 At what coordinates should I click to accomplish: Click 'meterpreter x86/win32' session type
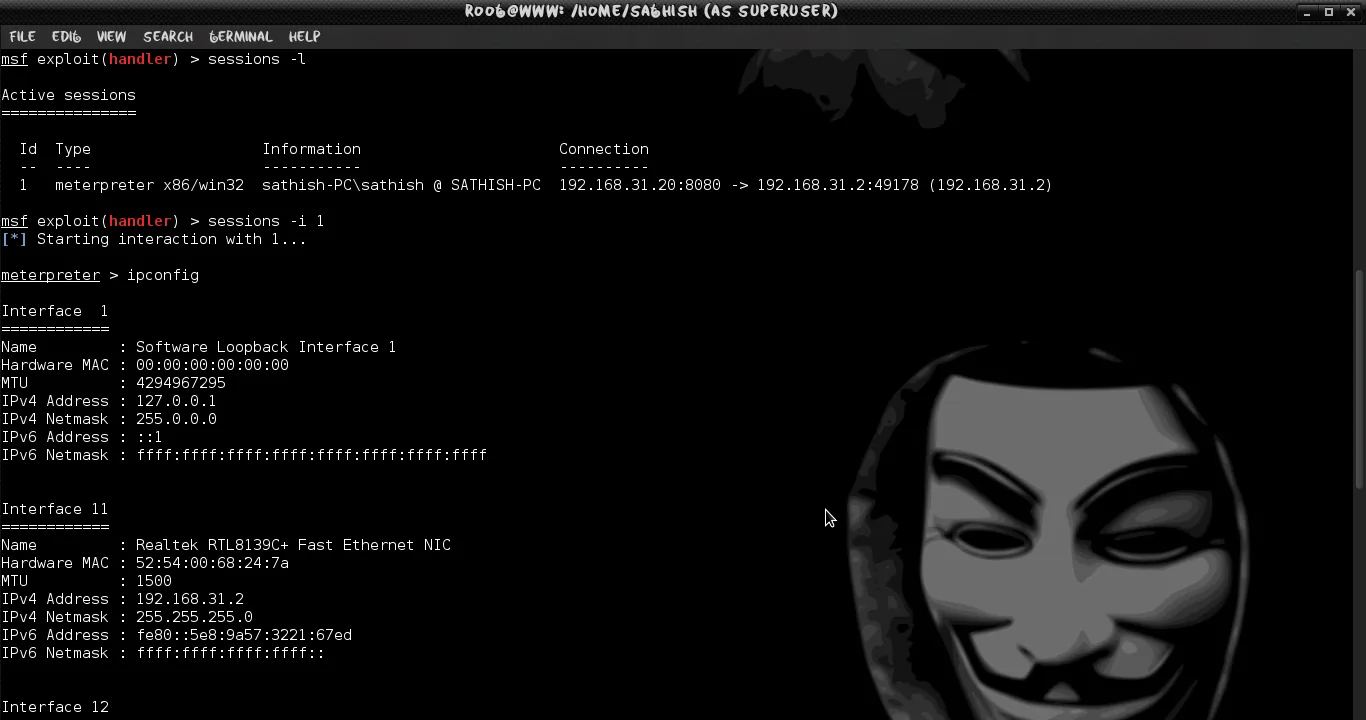pos(149,185)
